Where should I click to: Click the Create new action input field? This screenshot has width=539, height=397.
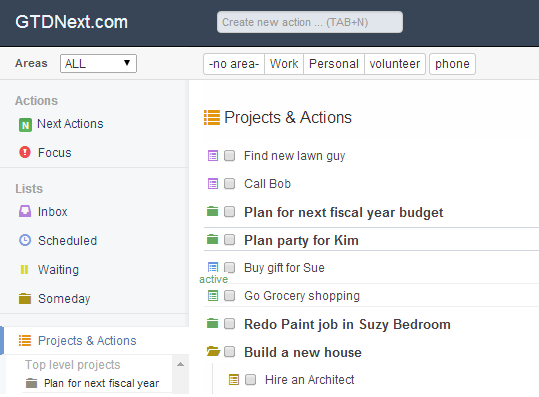(x=310, y=22)
